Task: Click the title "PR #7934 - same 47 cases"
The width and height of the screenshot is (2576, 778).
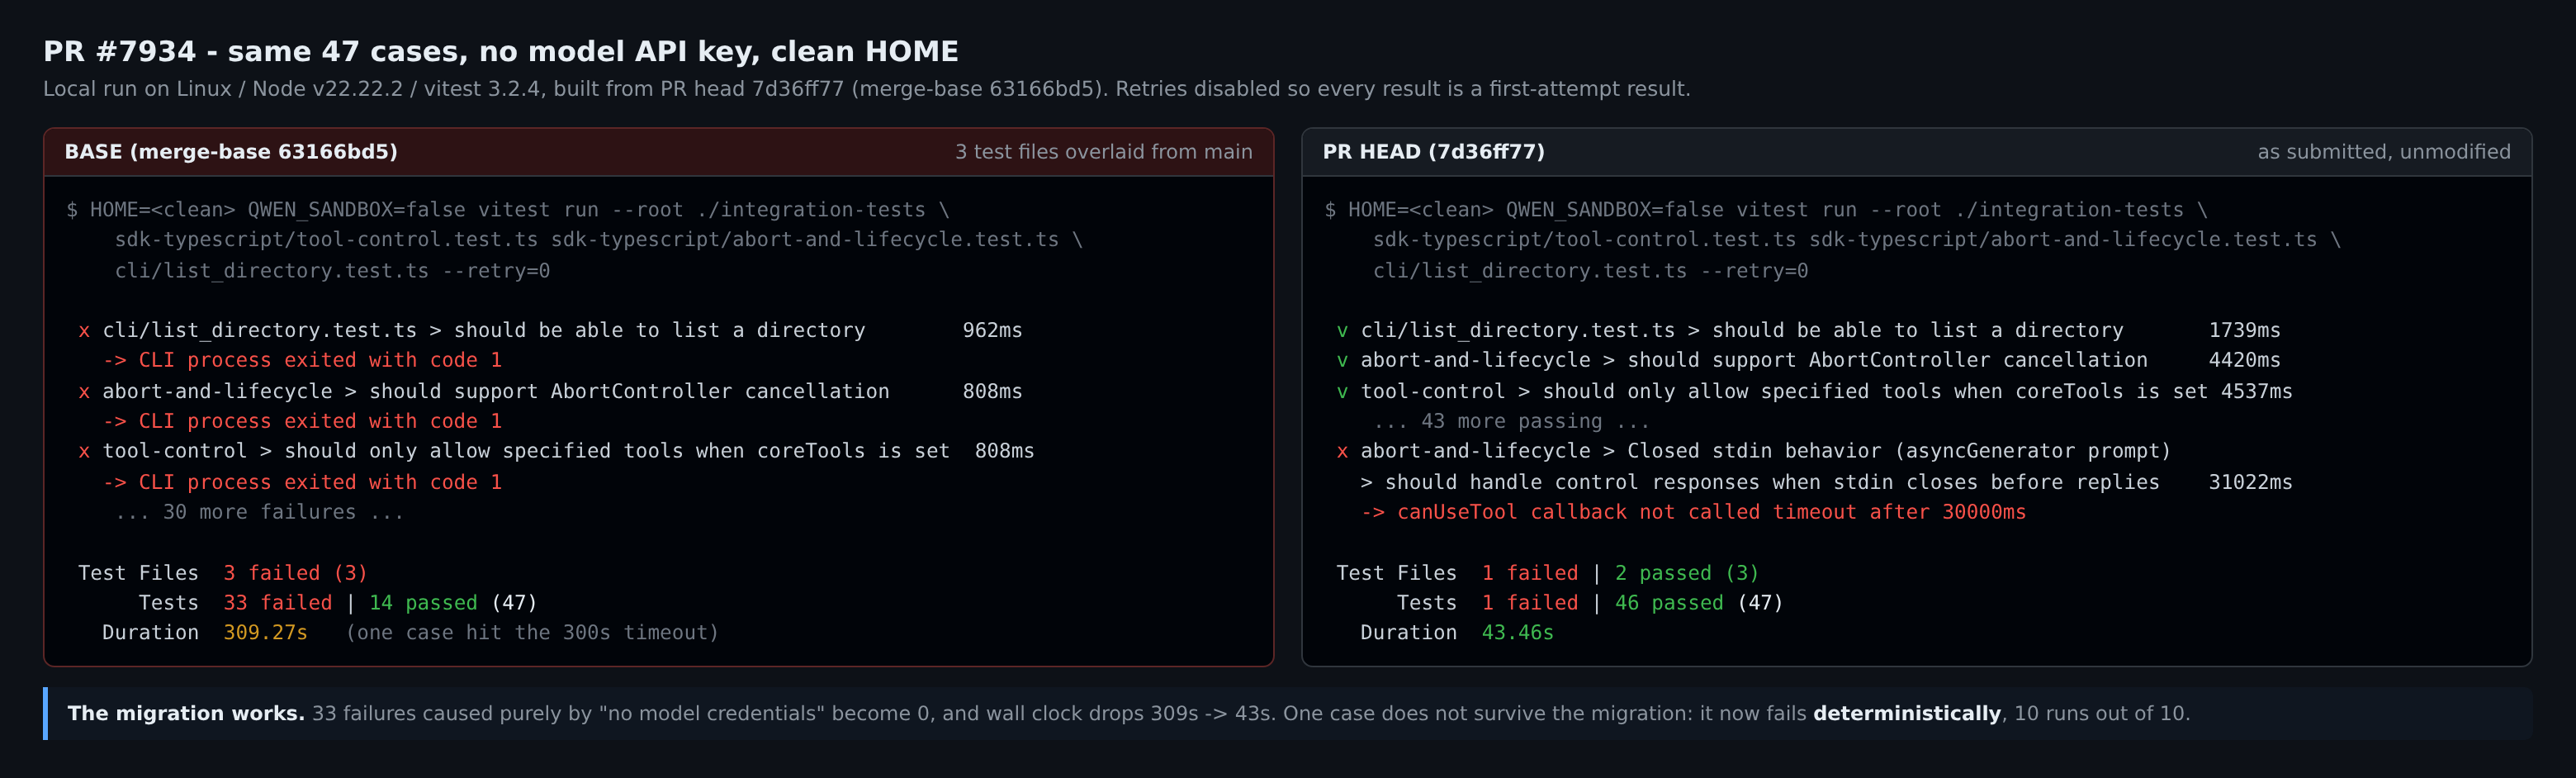Action: pos(500,51)
